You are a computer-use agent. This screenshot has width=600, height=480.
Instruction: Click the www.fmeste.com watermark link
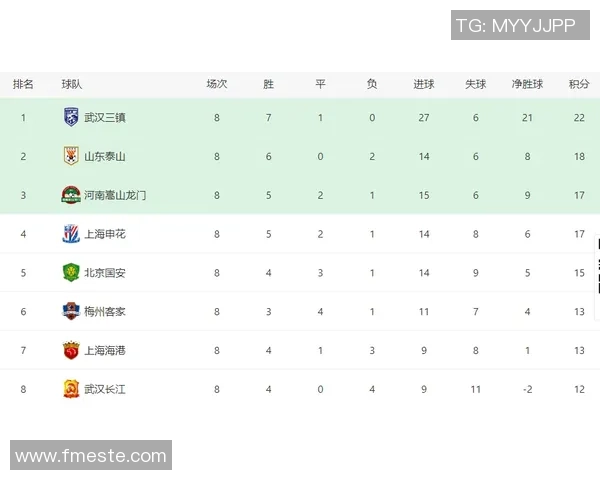point(91,456)
